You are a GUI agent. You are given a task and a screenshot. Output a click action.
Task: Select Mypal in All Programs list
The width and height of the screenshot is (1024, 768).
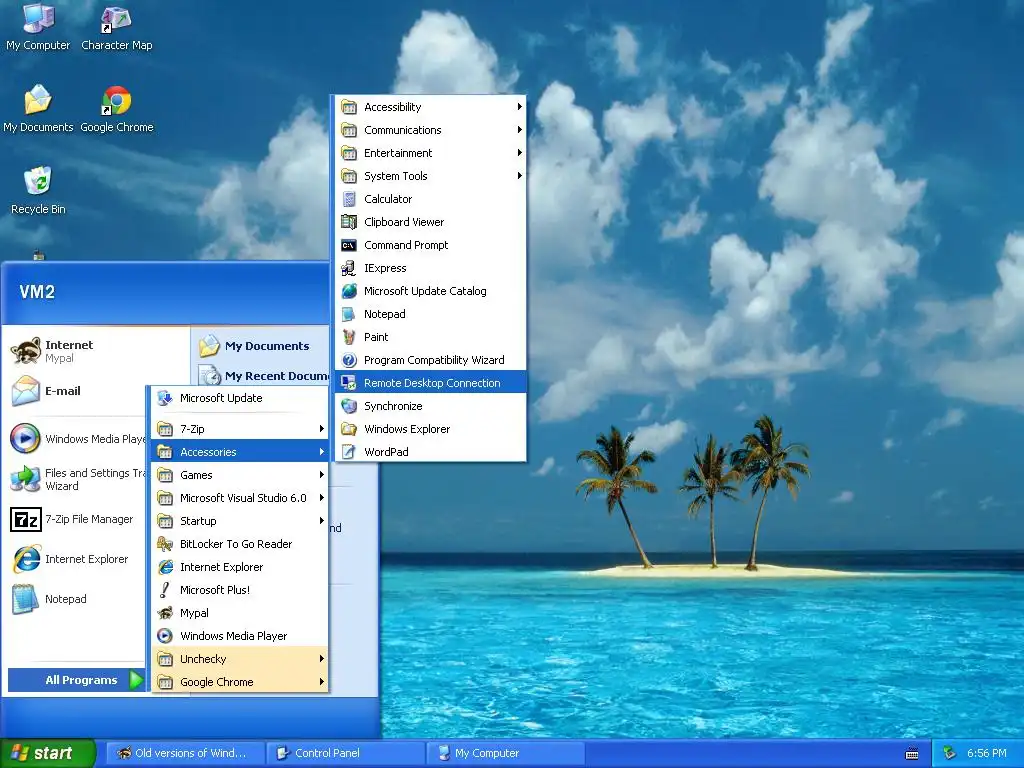tap(240, 613)
